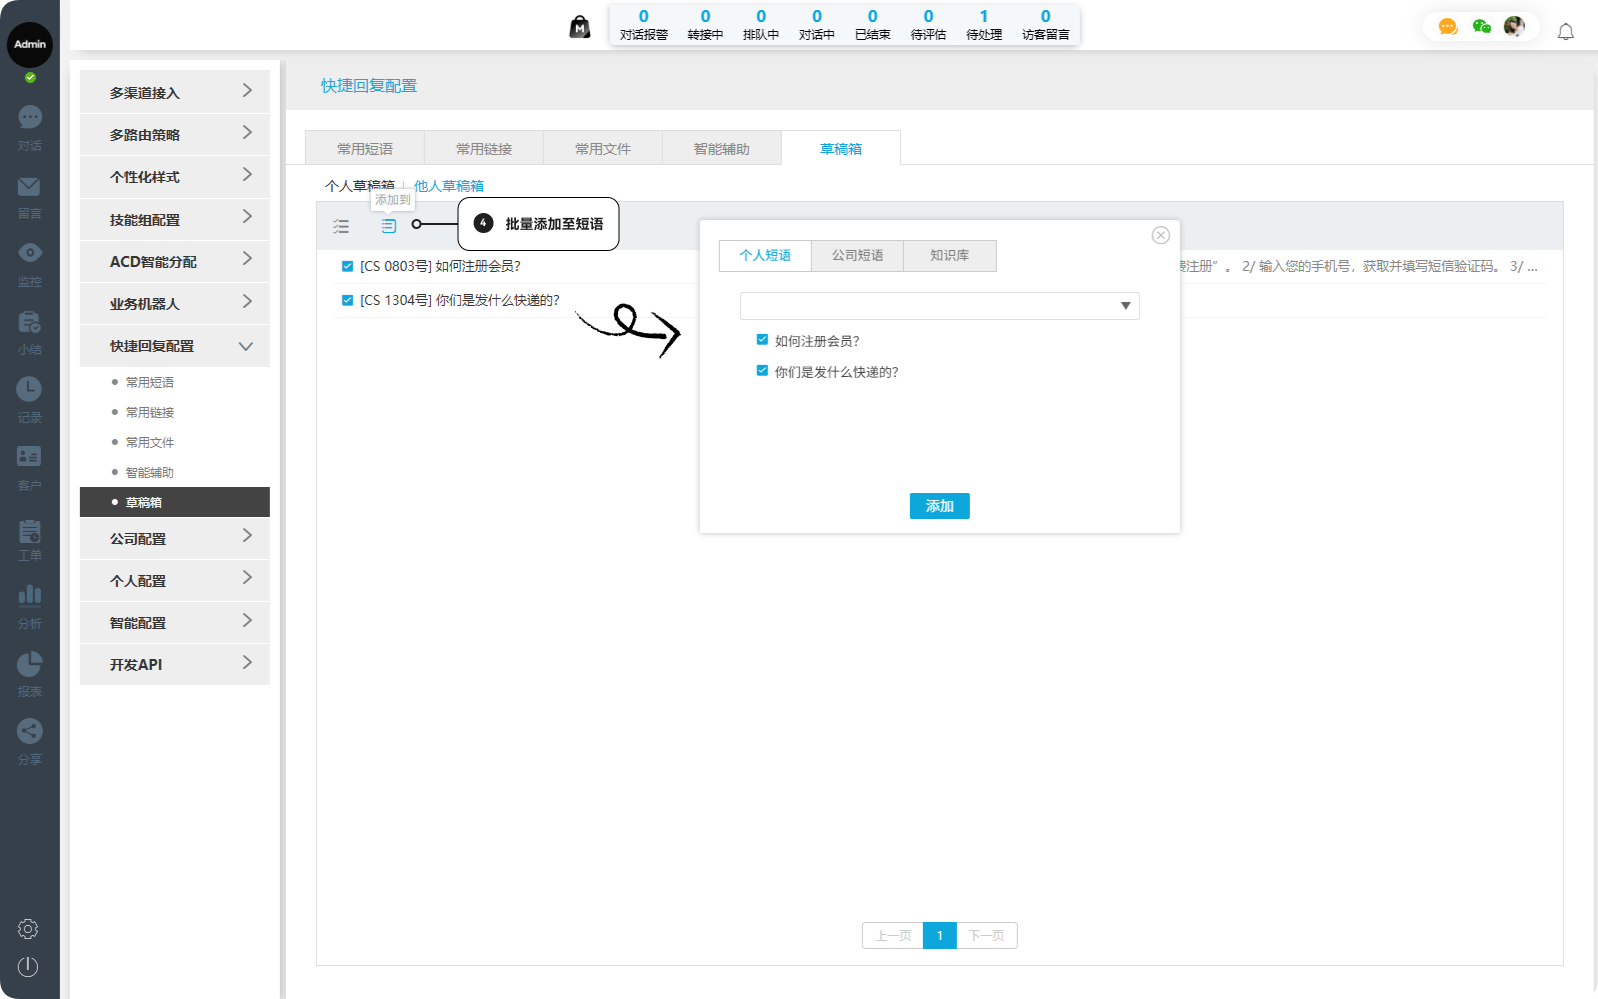Click the blue 添加 button
This screenshot has height=999, width=1598.
939,506
